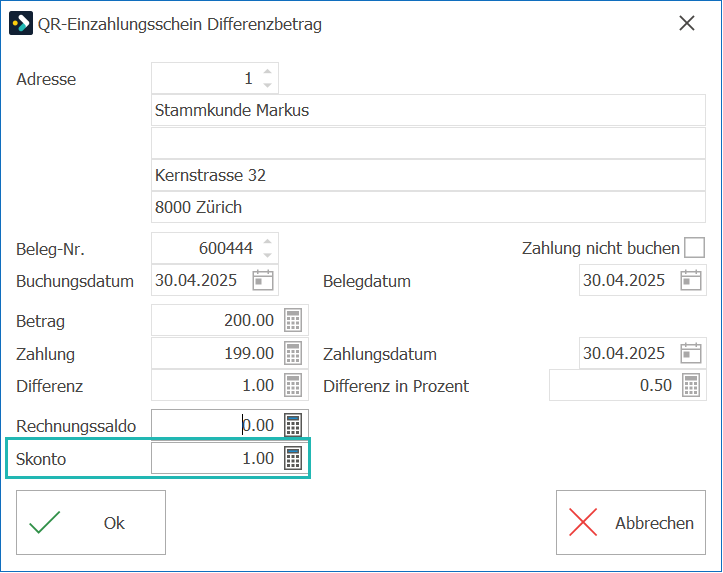Click the Adresse label
The image size is (723, 573).
(46, 79)
